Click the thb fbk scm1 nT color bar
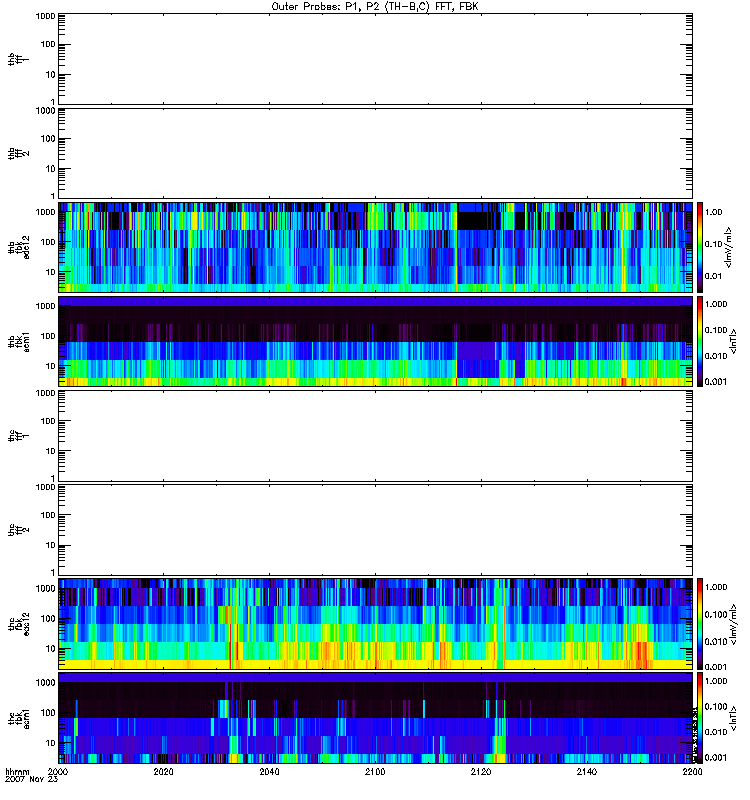Screen dimensions: 750x800 click(700, 341)
